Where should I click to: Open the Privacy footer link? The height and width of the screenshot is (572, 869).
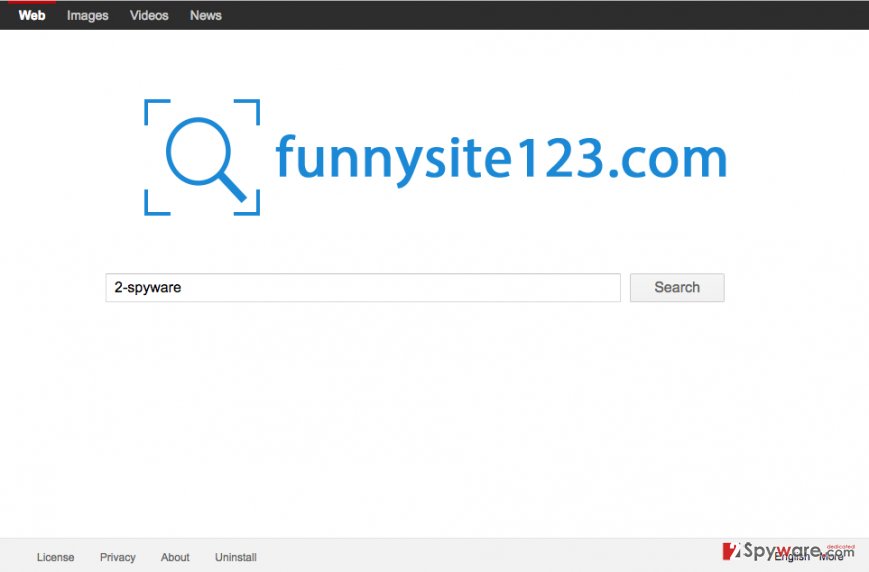pyautogui.click(x=117, y=557)
